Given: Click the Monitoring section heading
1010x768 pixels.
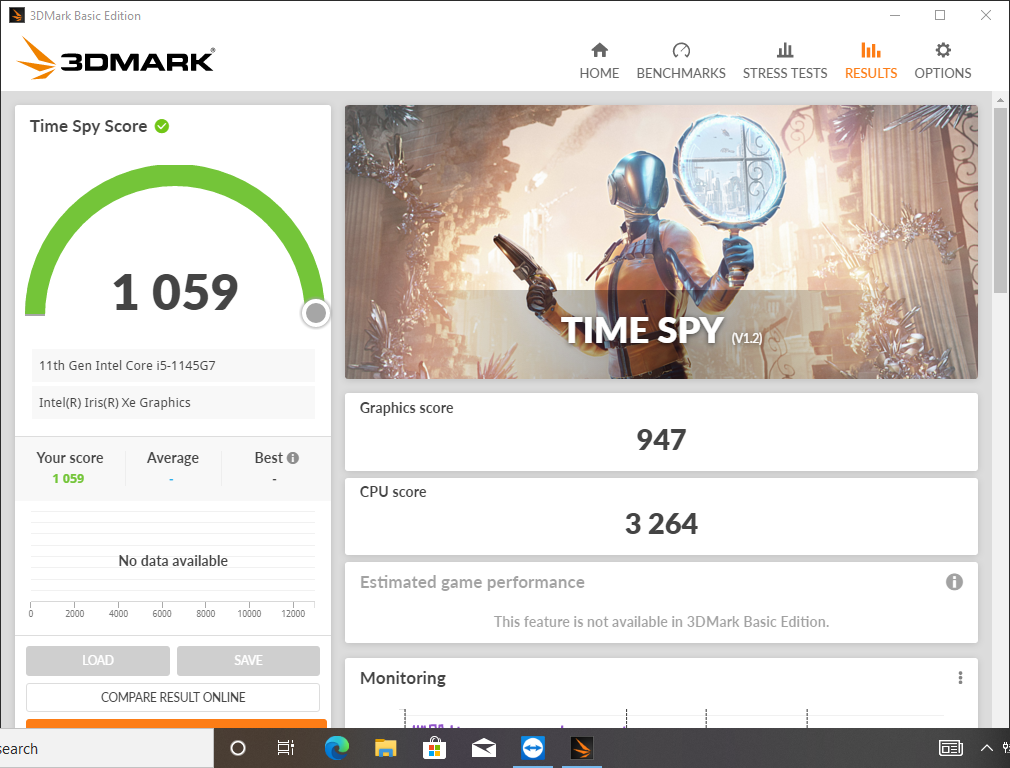Looking at the screenshot, I should coord(403,678).
